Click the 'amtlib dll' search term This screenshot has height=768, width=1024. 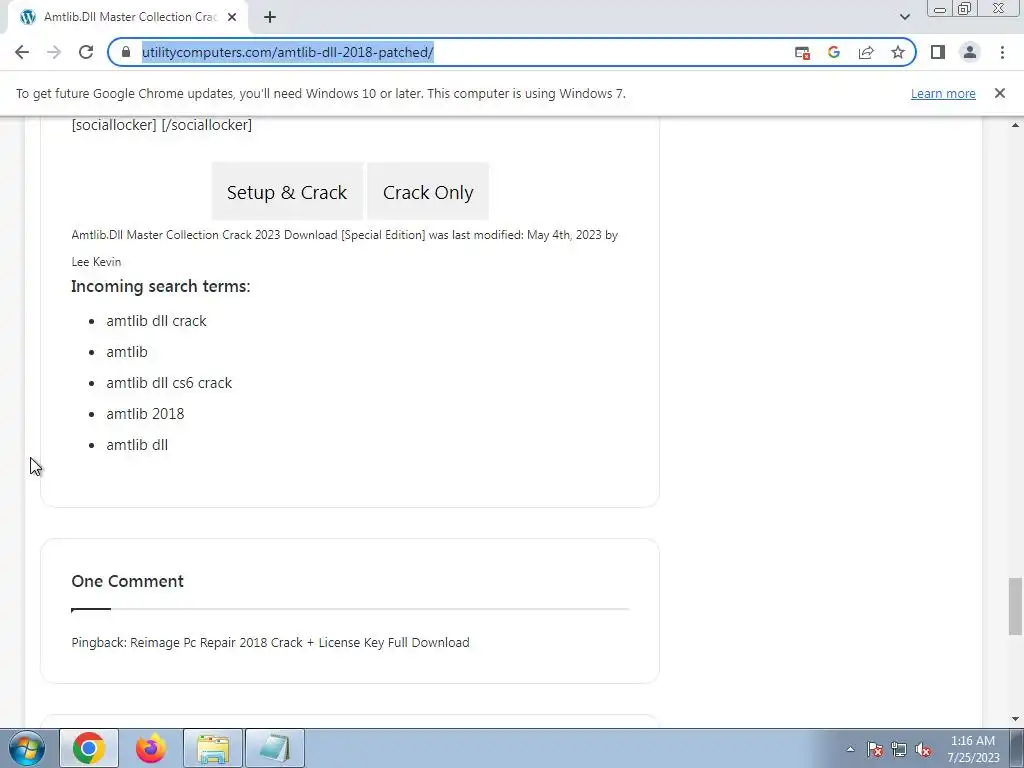point(137,445)
